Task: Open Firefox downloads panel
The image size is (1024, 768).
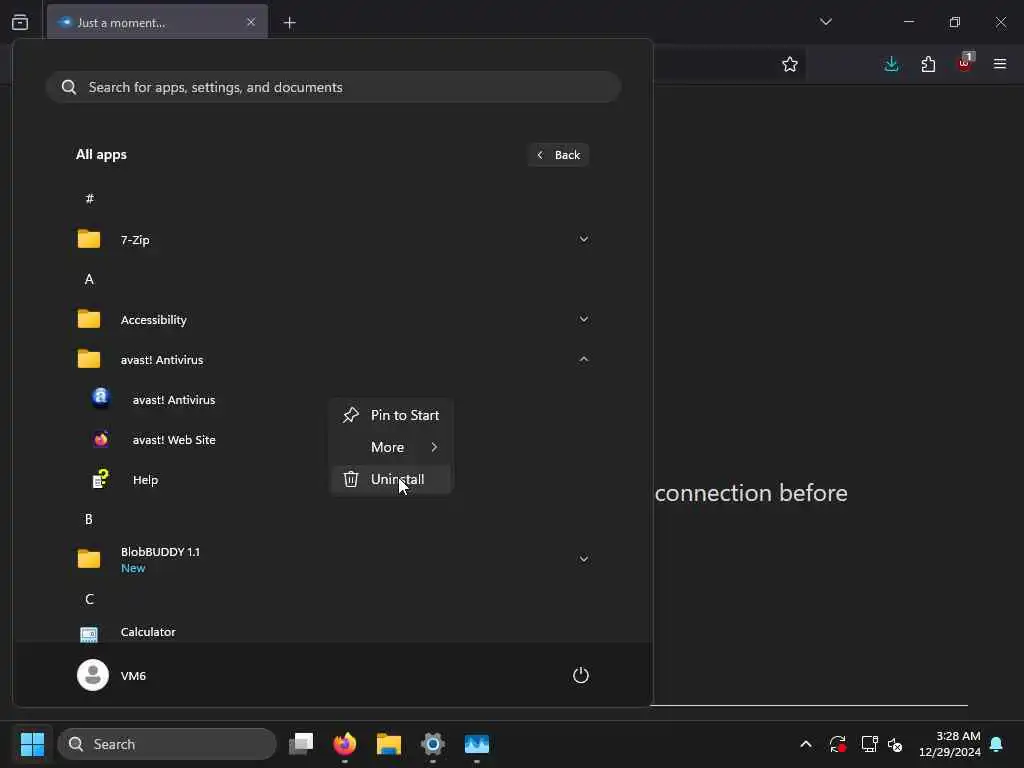Action: pyautogui.click(x=891, y=64)
